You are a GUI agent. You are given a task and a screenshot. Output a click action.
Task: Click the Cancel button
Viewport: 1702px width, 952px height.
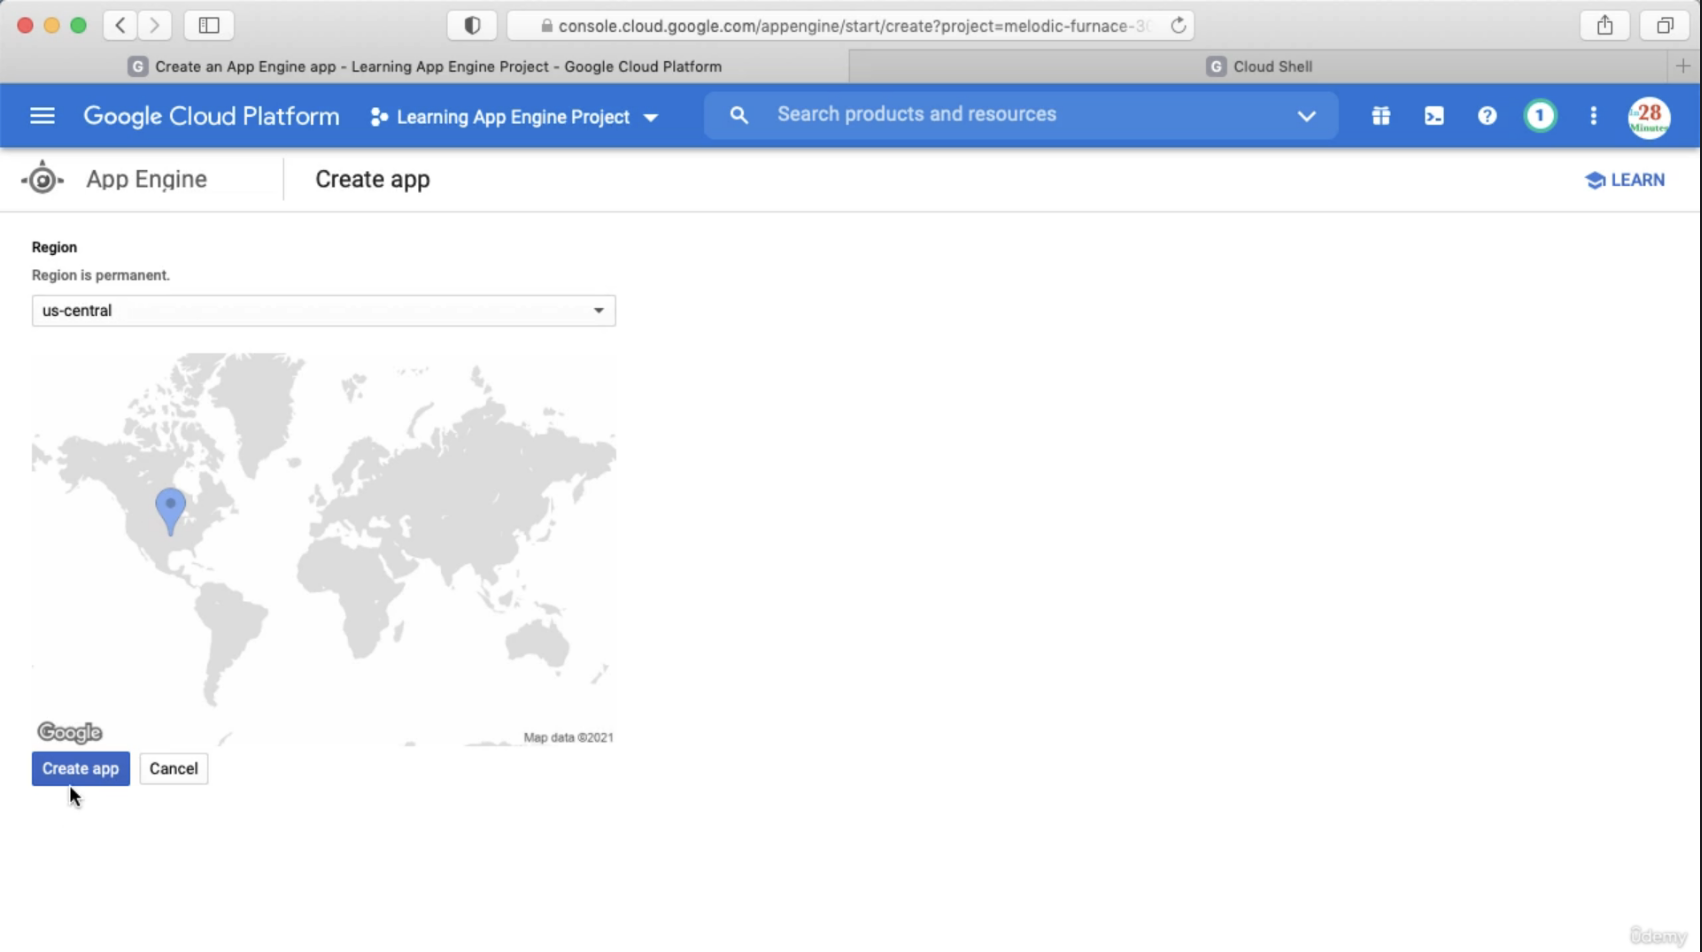(173, 769)
